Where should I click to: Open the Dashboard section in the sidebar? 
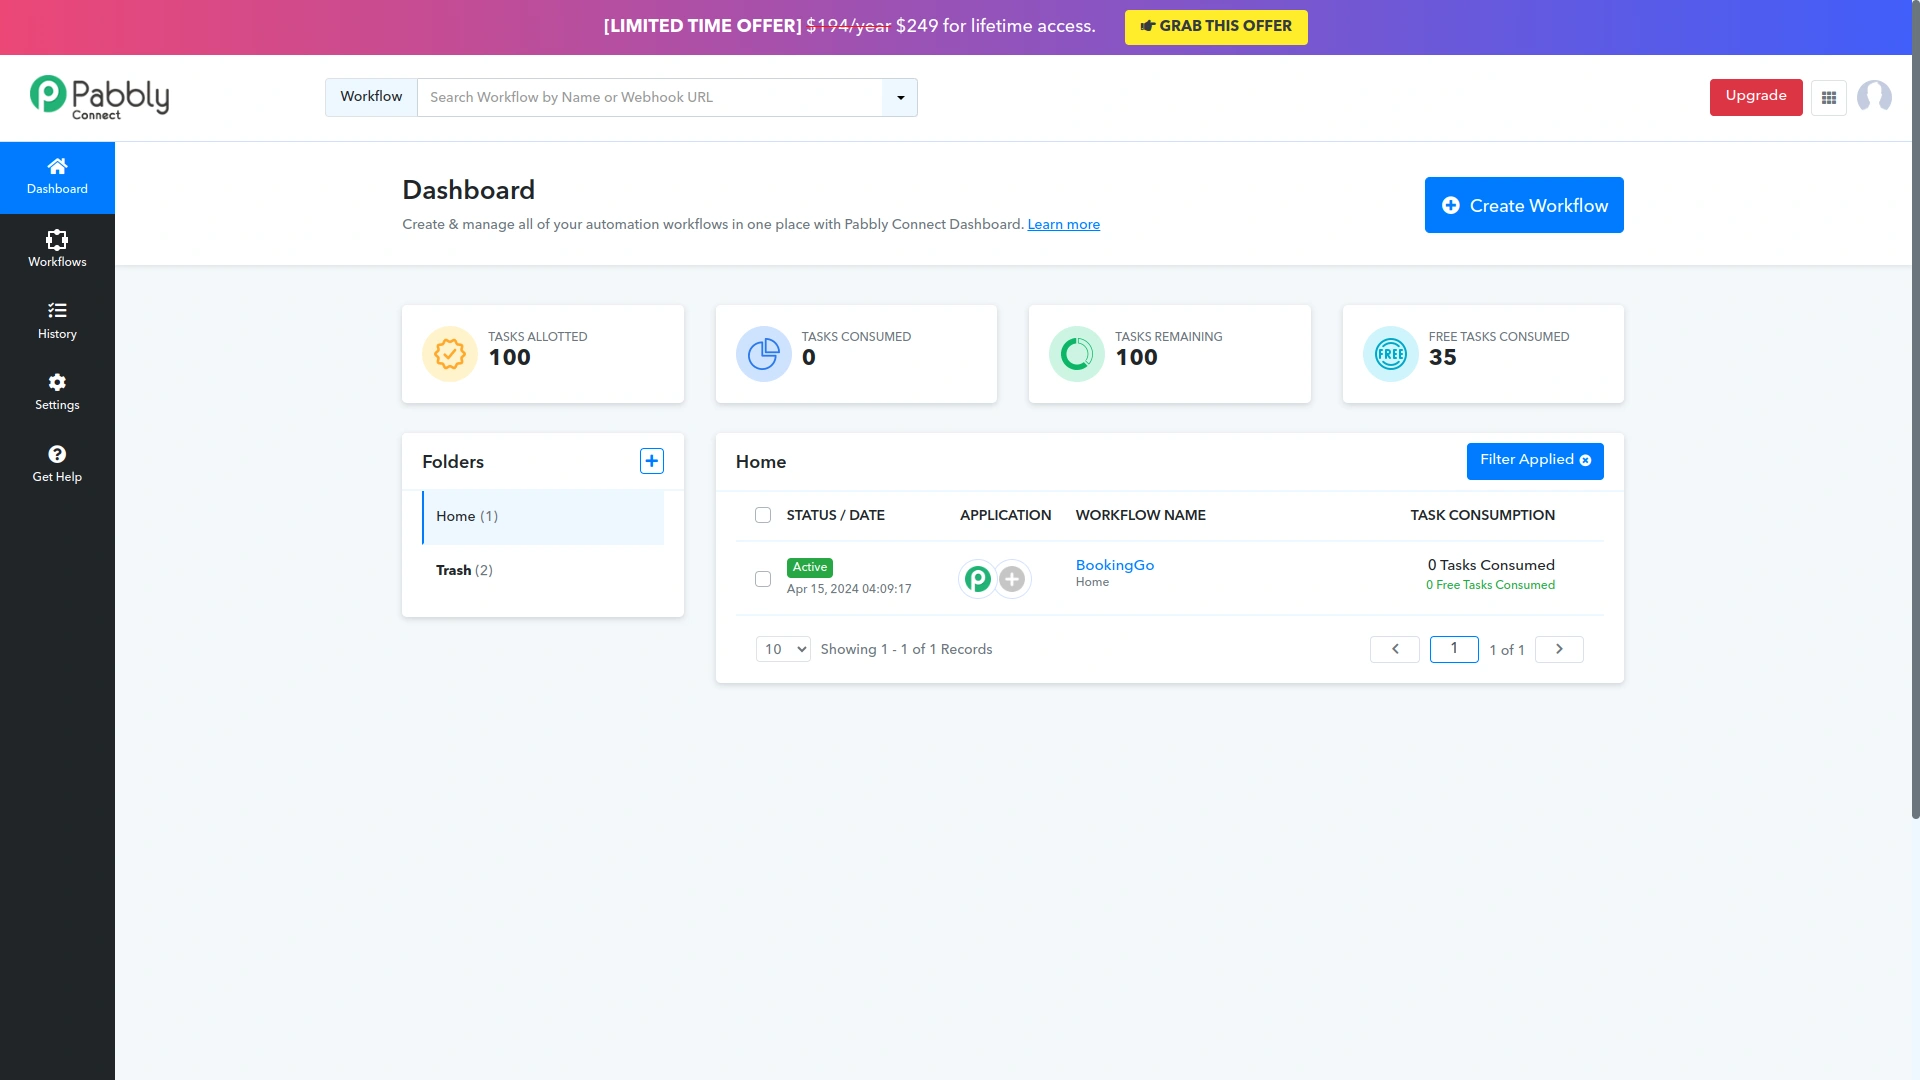[x=57, y=176]
